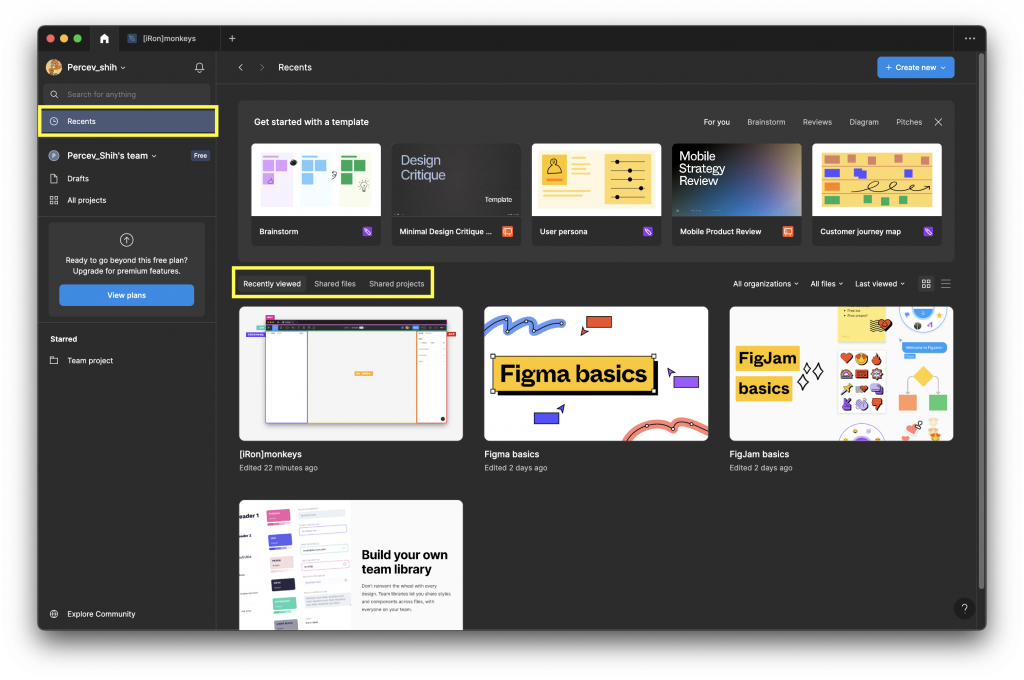Open Design Critique template thumbnail

[x=456, y=180]
